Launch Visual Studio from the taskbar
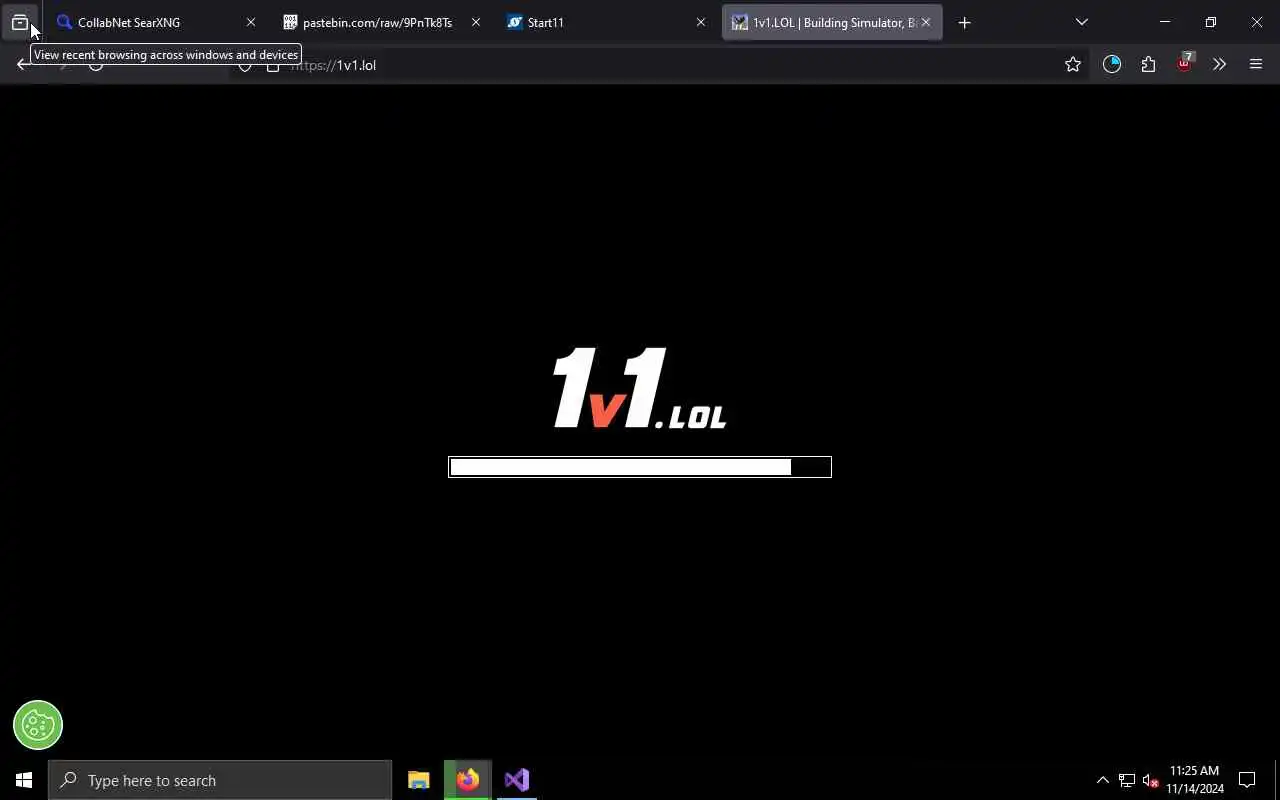The width and height of the screenshot is (1280, 800). coord(517,780)
